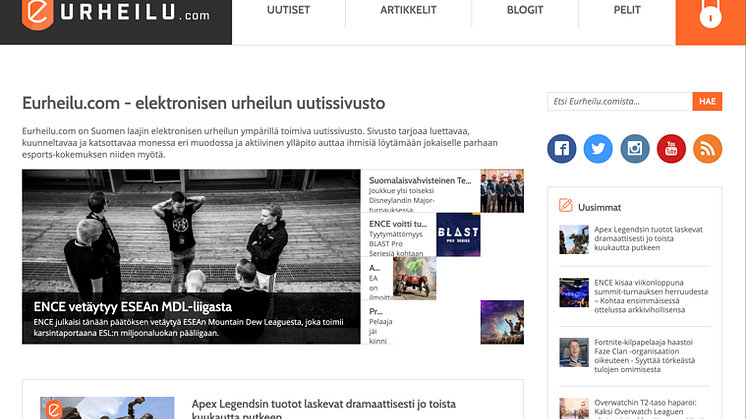Open the Suomalaisvahvisteinen Te... story

(420, 181)
